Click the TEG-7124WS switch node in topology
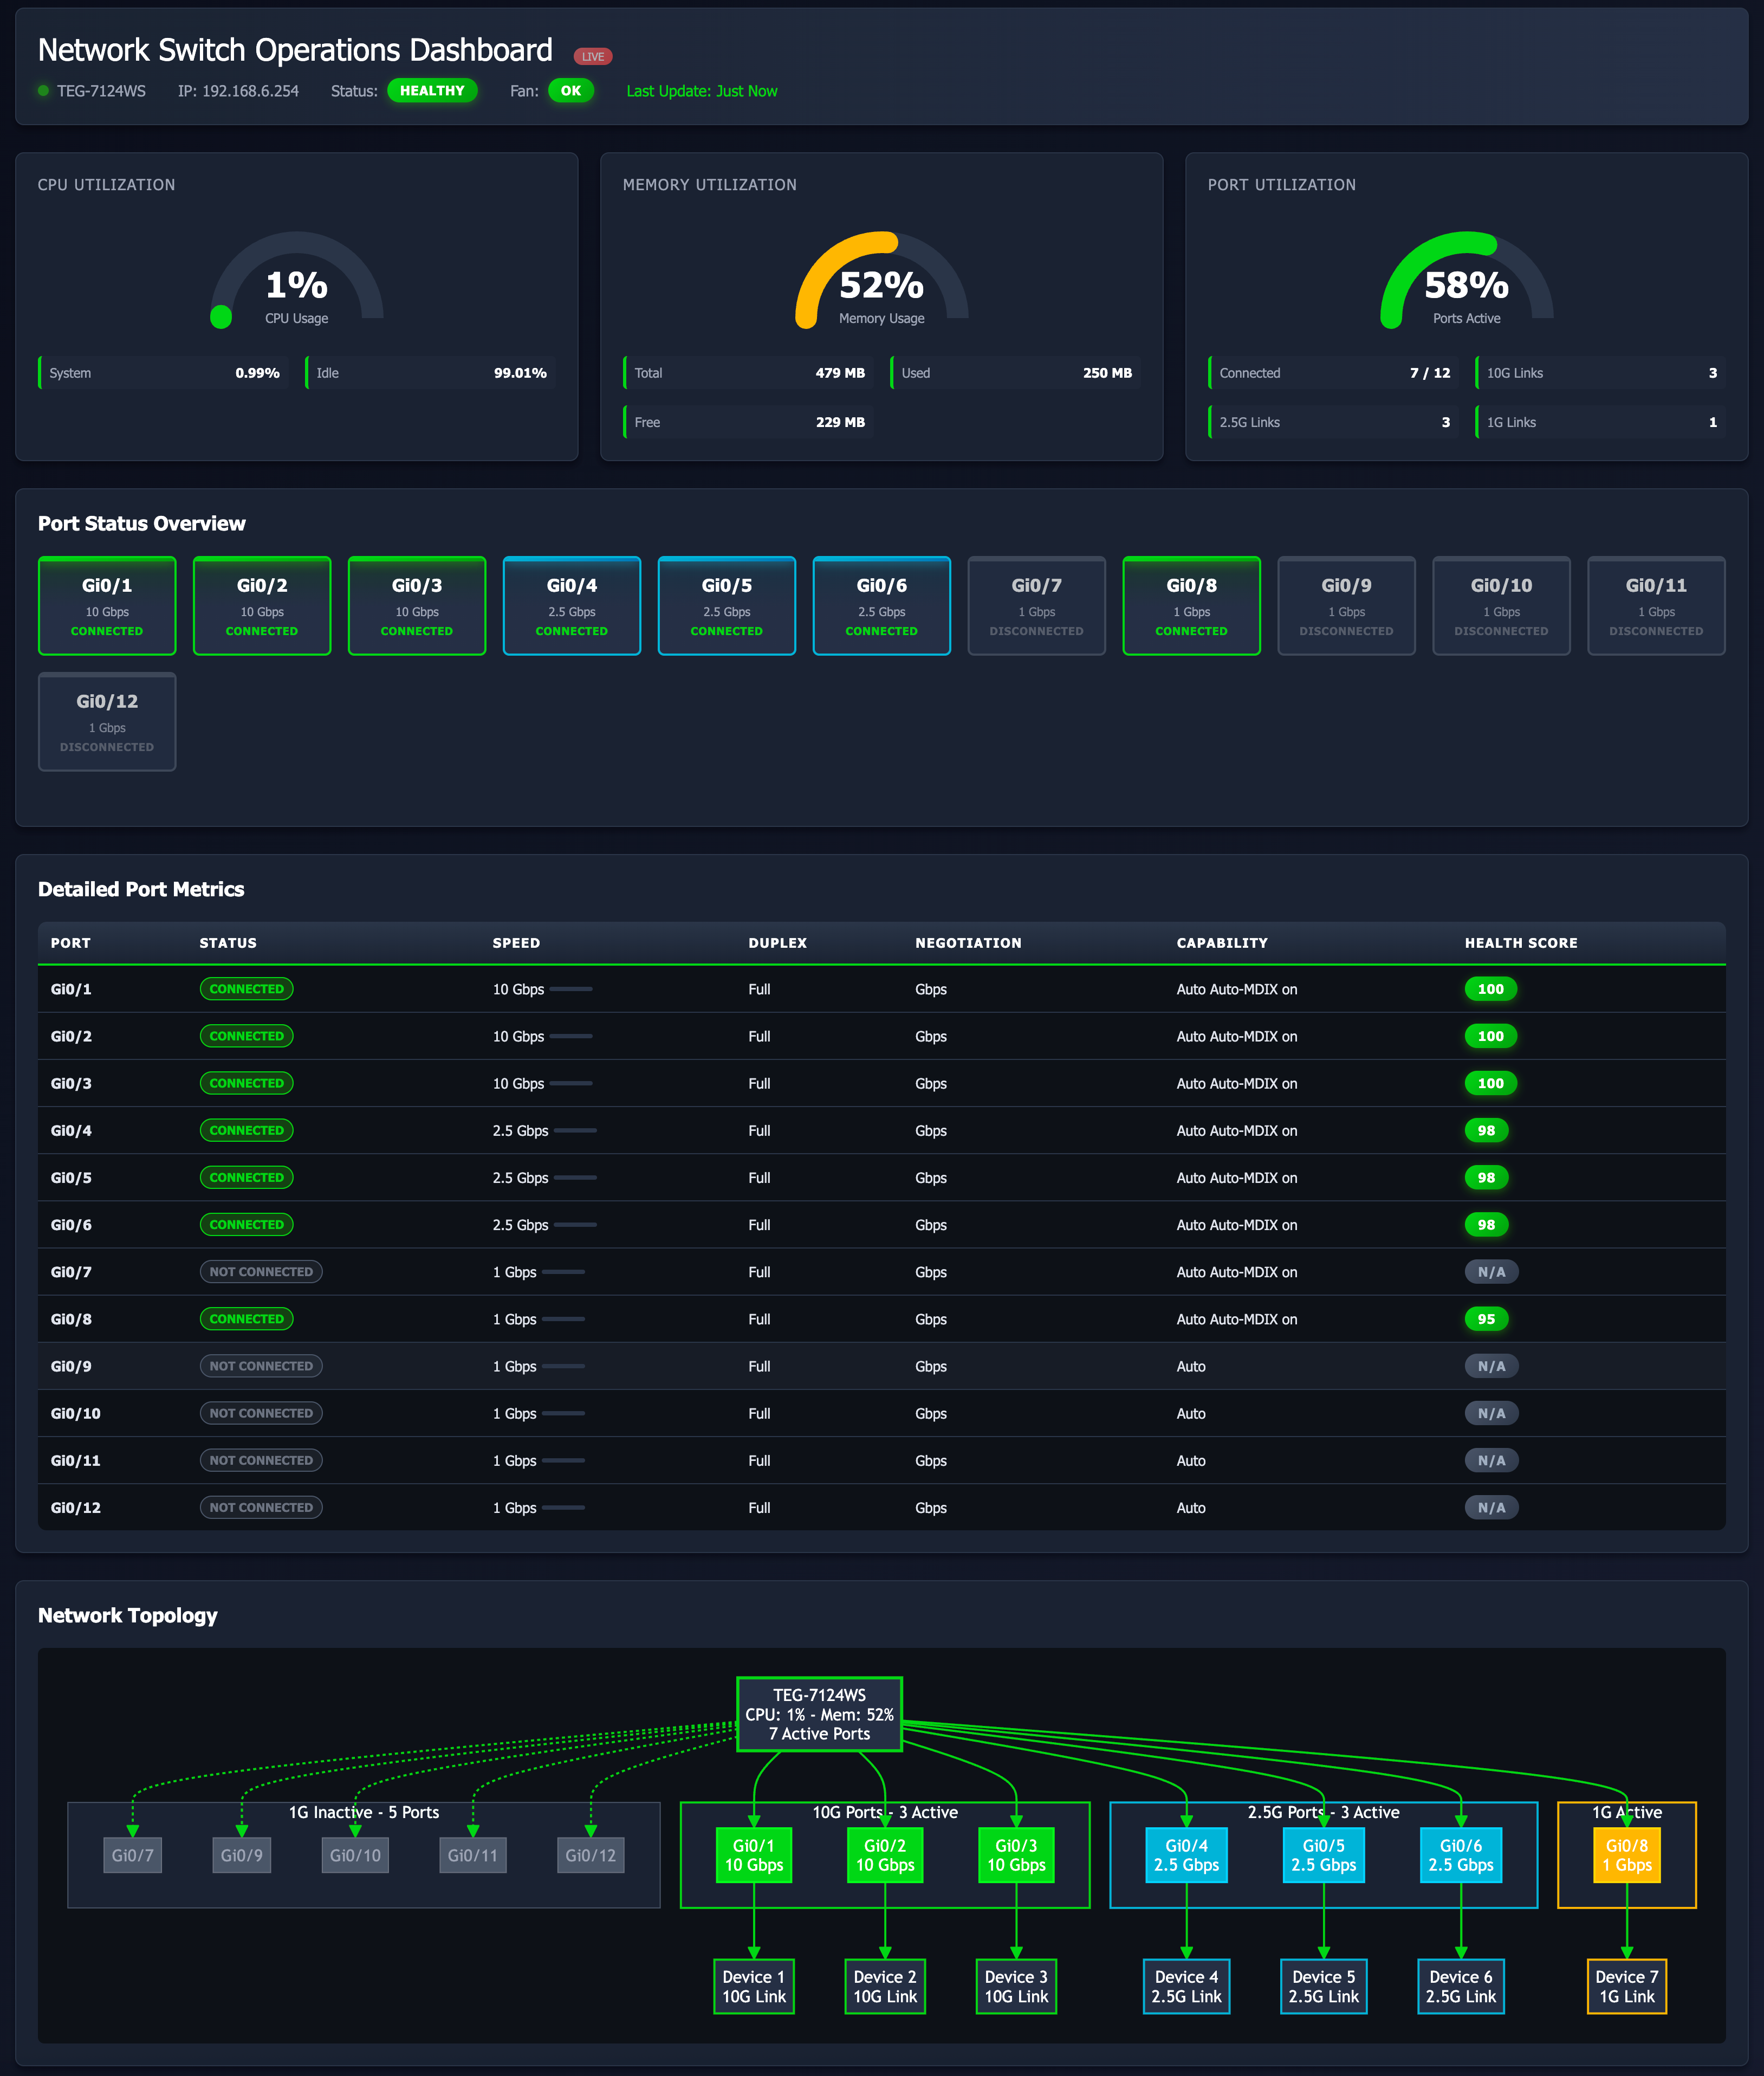Viewport: 1764px width, 2076px height. tap(819, 1714)
